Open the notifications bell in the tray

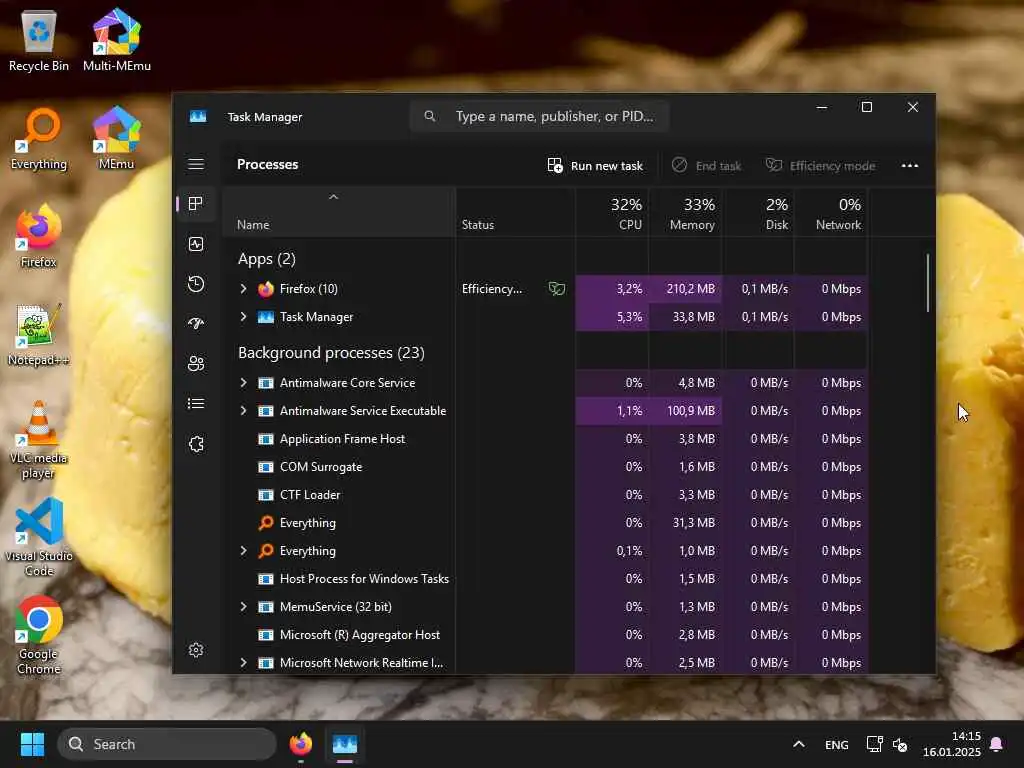tap(997, 744)
